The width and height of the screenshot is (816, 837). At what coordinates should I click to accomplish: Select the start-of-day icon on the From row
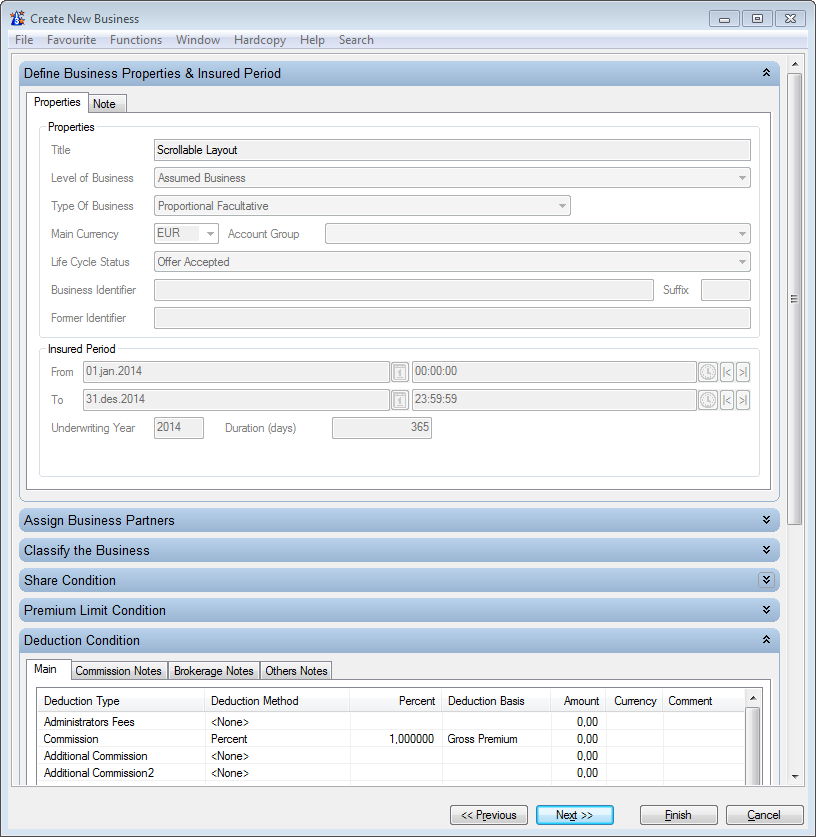pos(725,371)
